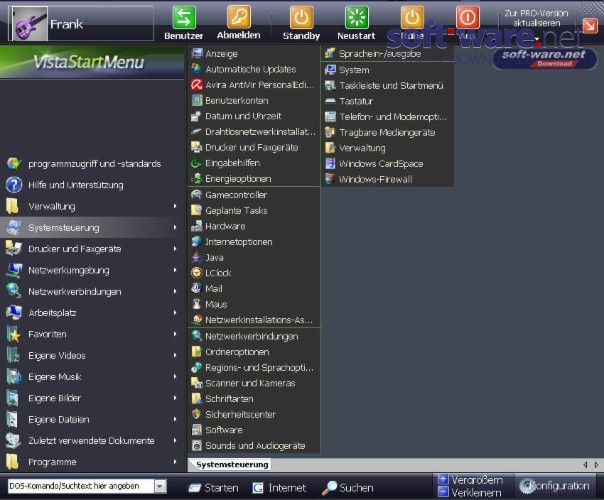This screenshot has width=604, height=500.
Task: Expand the Drucker und Faxgeräte submenu arrow in the left pane
Action: [x=175, y=249]
